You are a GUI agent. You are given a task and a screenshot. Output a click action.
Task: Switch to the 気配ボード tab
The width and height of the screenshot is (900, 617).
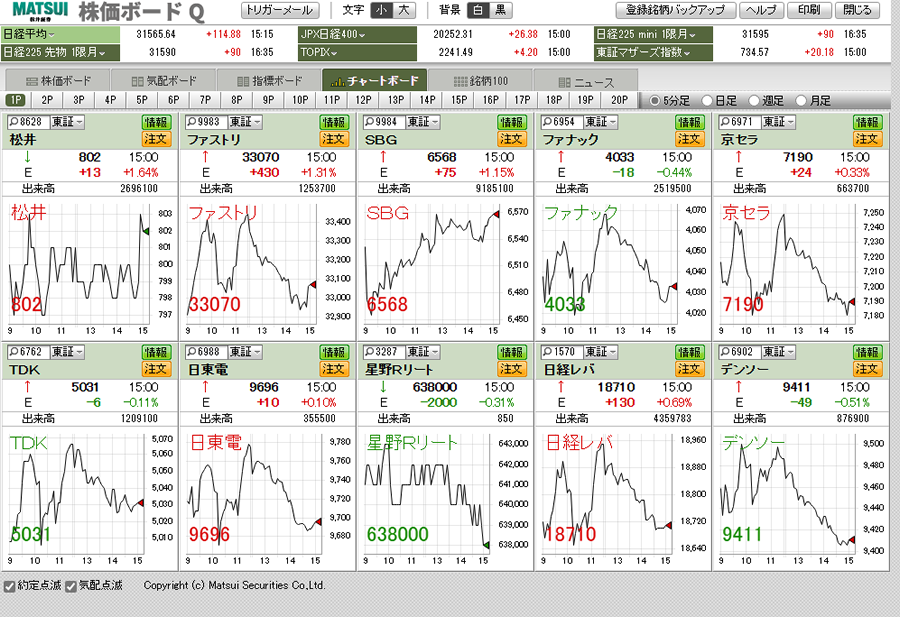click(x=164, y=81)
